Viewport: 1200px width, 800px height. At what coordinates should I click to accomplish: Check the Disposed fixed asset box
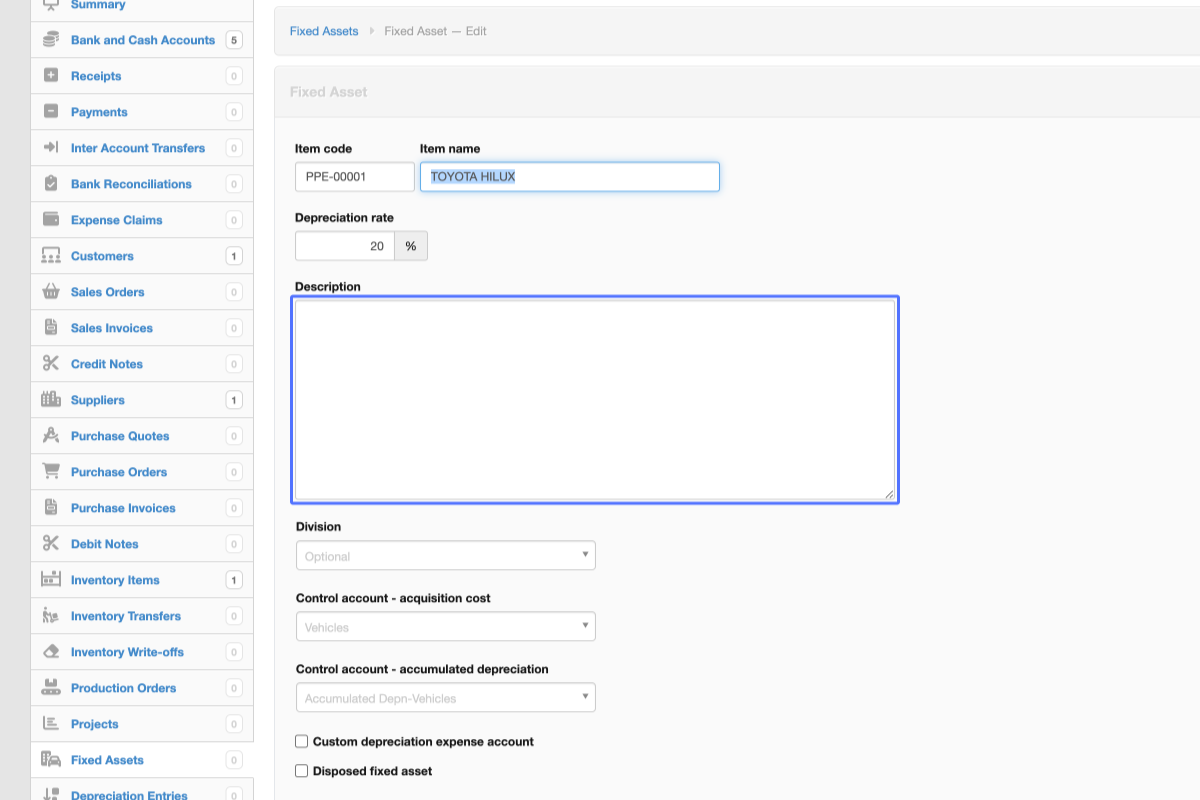[302, 772]
